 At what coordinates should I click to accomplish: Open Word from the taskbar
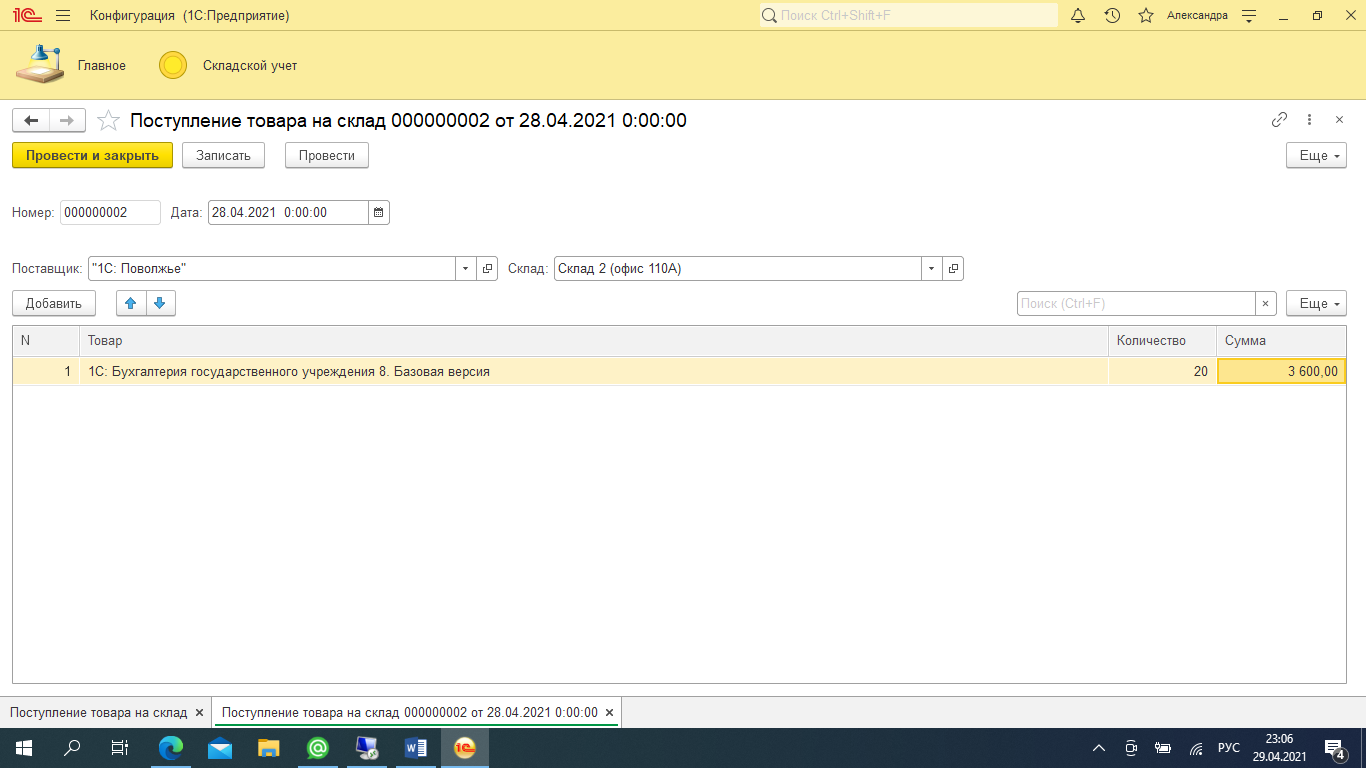point(416,748)
